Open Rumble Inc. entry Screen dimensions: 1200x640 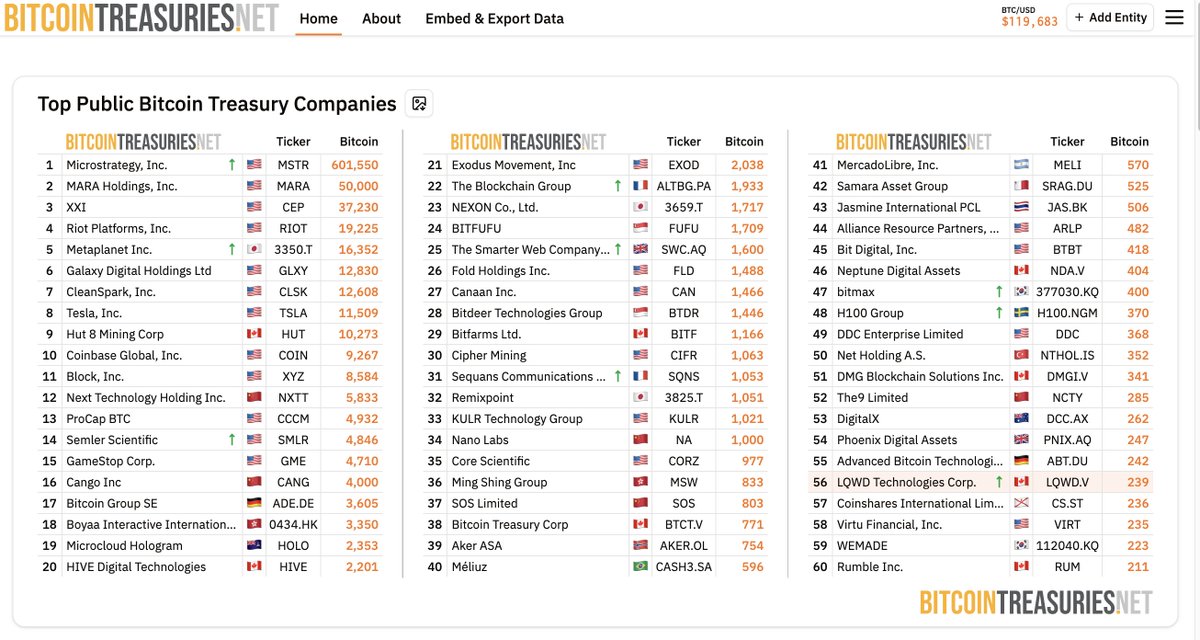click(870, 567)
